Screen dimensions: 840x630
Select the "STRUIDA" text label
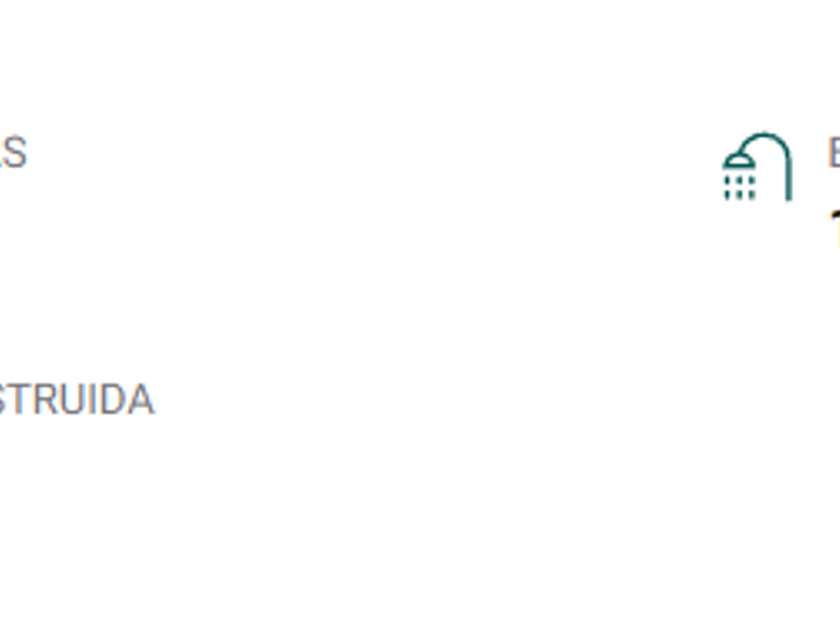pyautogui.click(x=76, y=400)
